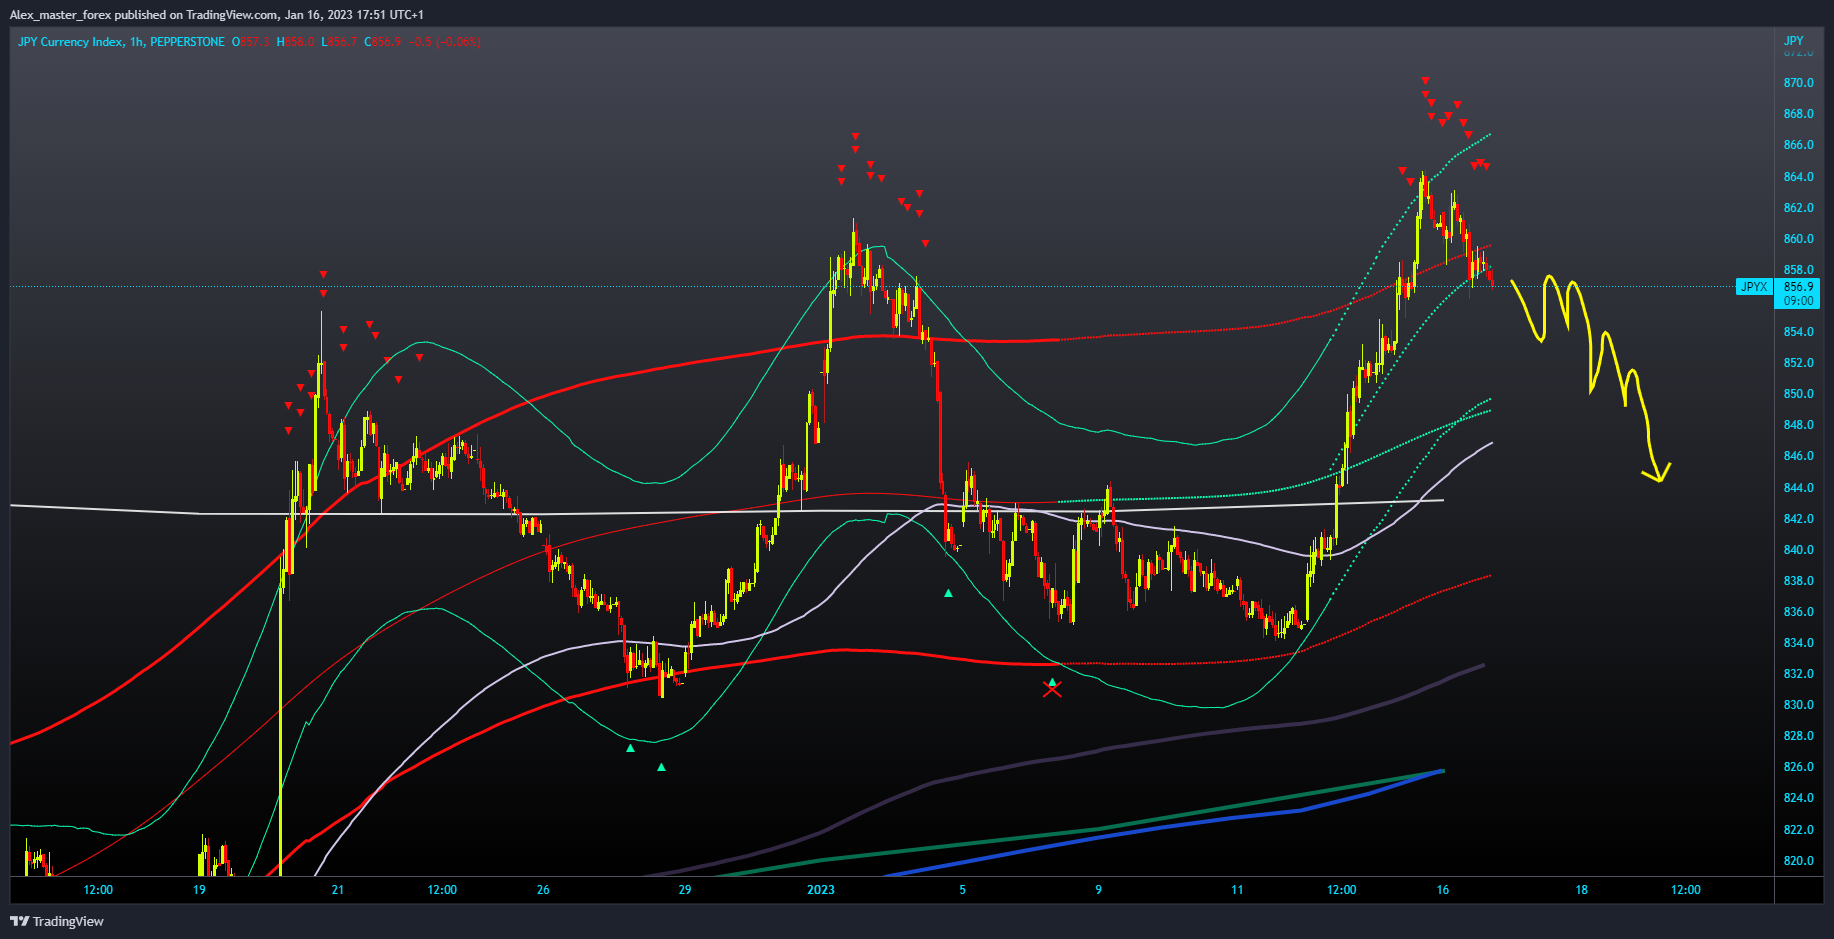Image resolution: width=1834 pixels, height=939 pixels.
Task: Click the 866.0 price axis label
Action: 1798,145
